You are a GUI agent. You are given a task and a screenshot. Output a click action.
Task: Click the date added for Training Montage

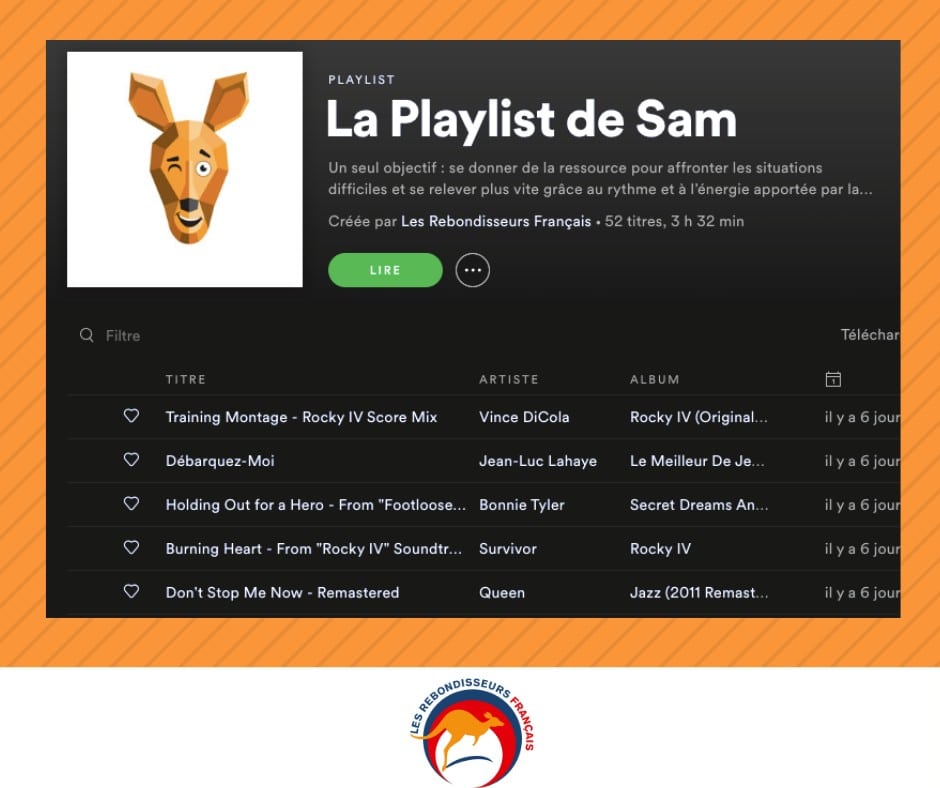[862, 417]
